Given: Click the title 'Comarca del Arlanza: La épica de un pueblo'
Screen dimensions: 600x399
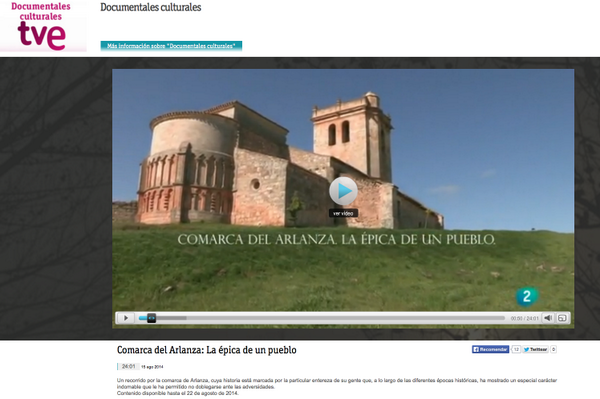Looking at the screenshot, I should 207,350.
